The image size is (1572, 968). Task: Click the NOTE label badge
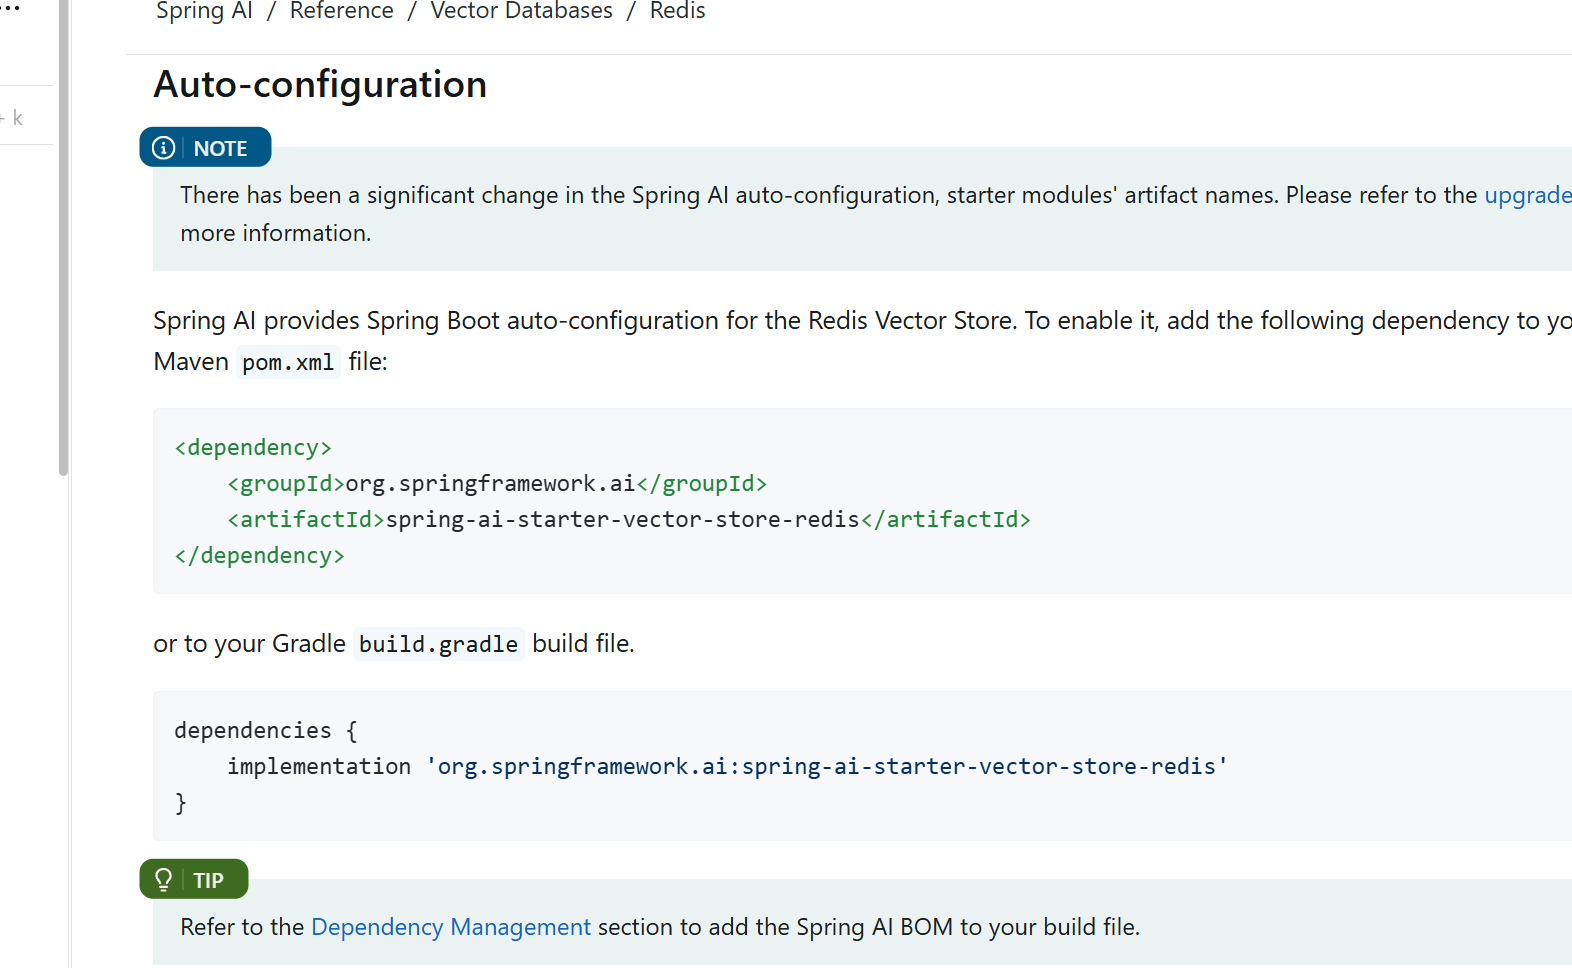click(206, 148)
